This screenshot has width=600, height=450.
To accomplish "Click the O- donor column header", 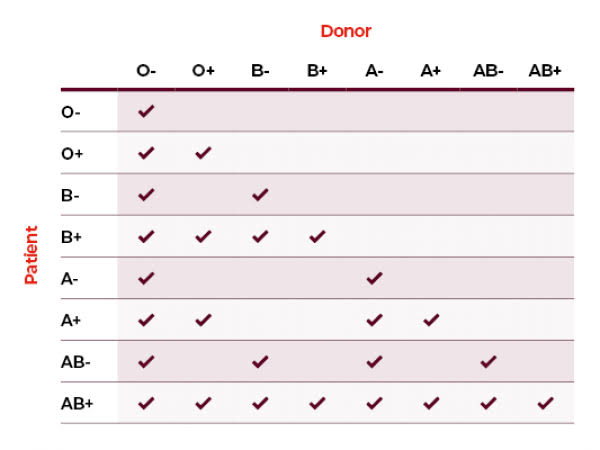I will click(146, 71).
